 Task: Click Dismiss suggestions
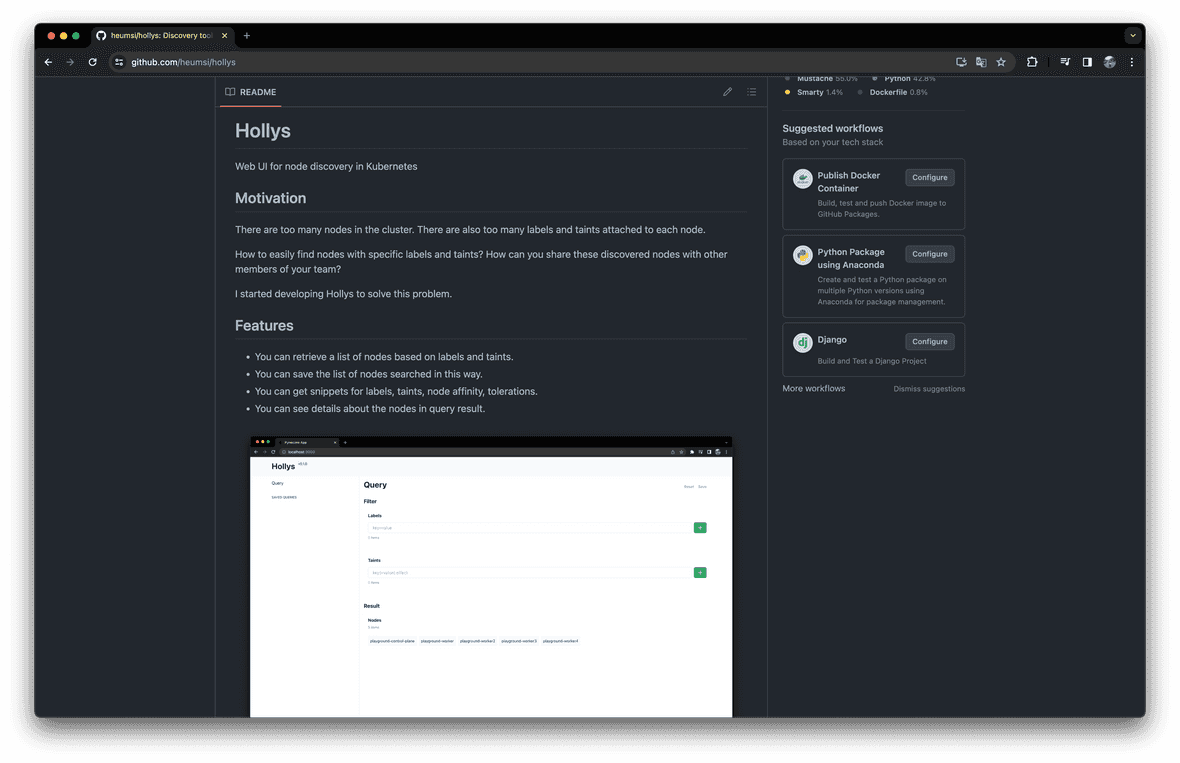929,389
